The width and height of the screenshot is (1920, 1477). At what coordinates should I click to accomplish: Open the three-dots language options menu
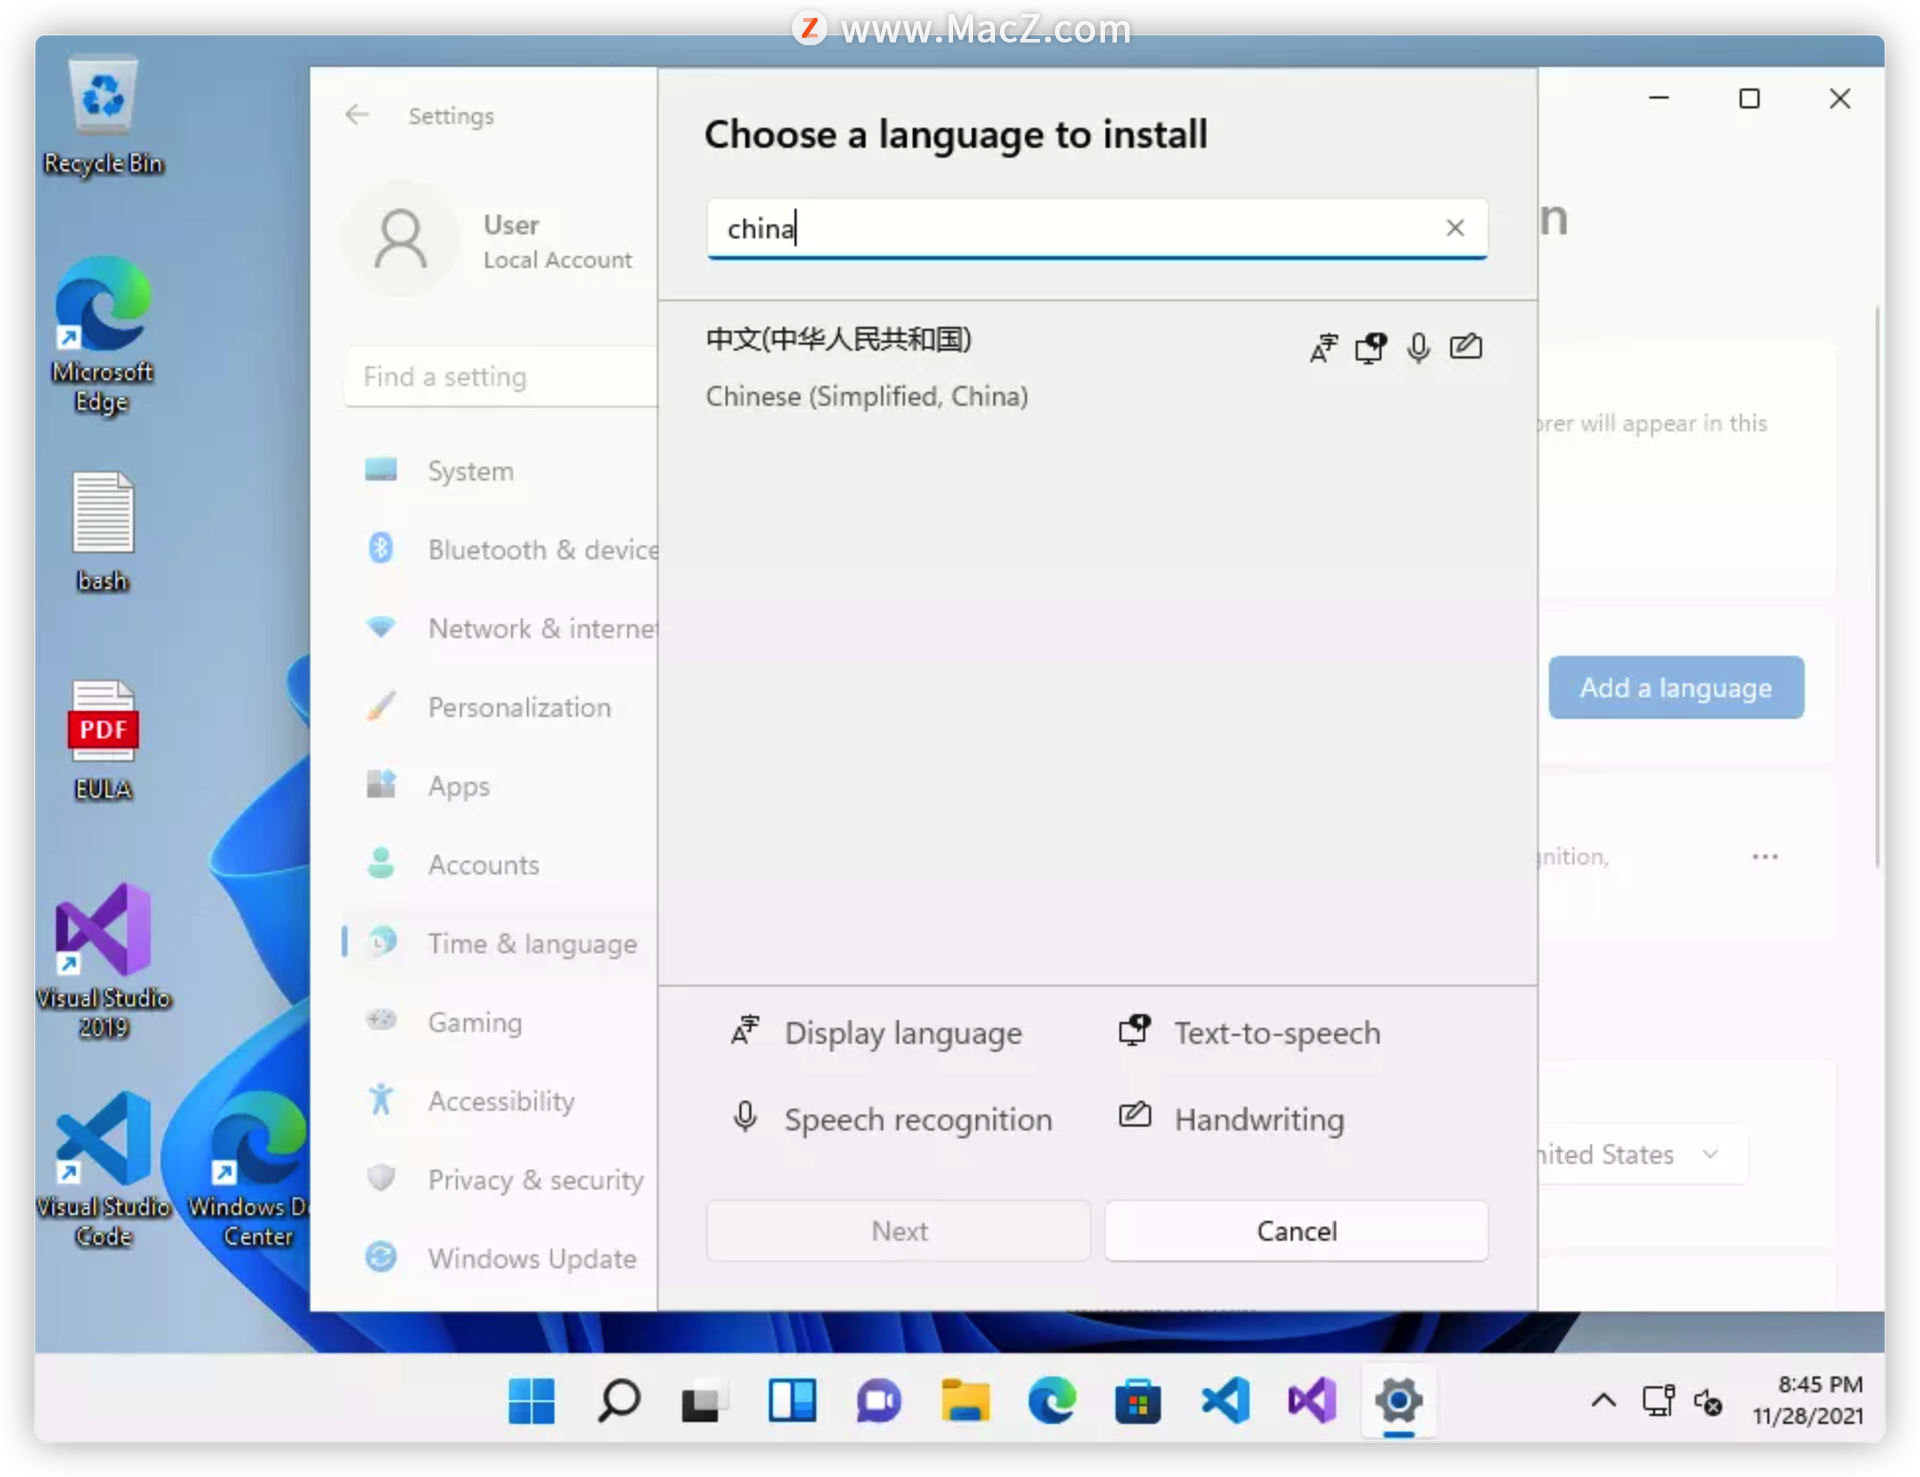(1764, 856)
